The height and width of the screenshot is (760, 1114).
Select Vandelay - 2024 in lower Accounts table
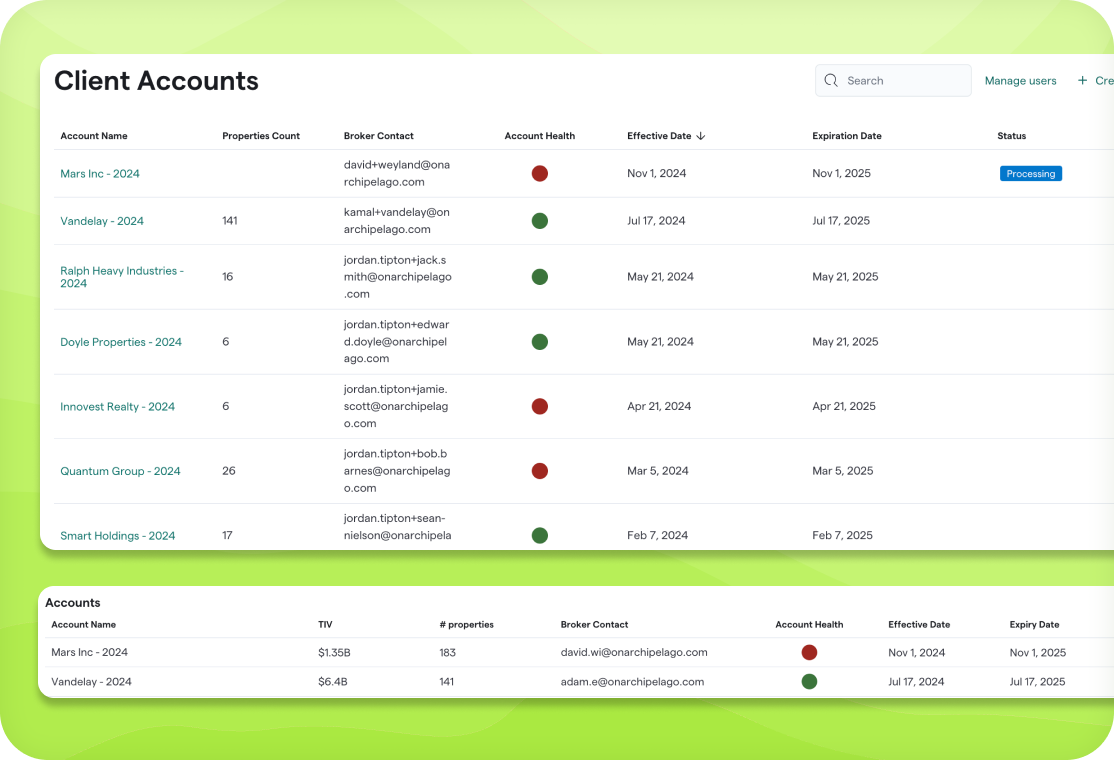pos(91,682)
